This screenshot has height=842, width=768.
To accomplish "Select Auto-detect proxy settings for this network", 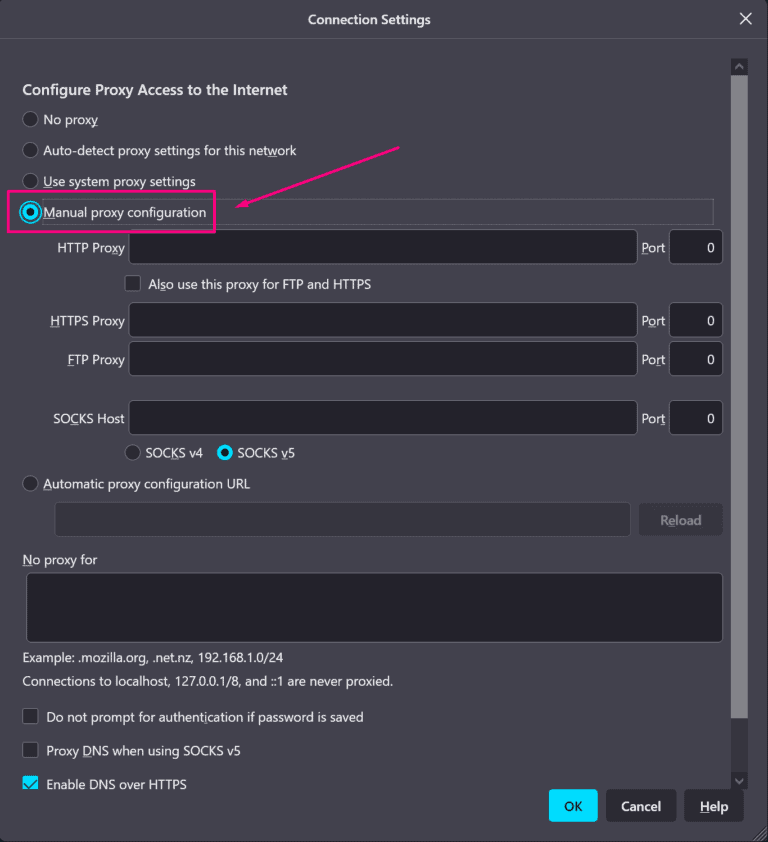I will (31, 151).
